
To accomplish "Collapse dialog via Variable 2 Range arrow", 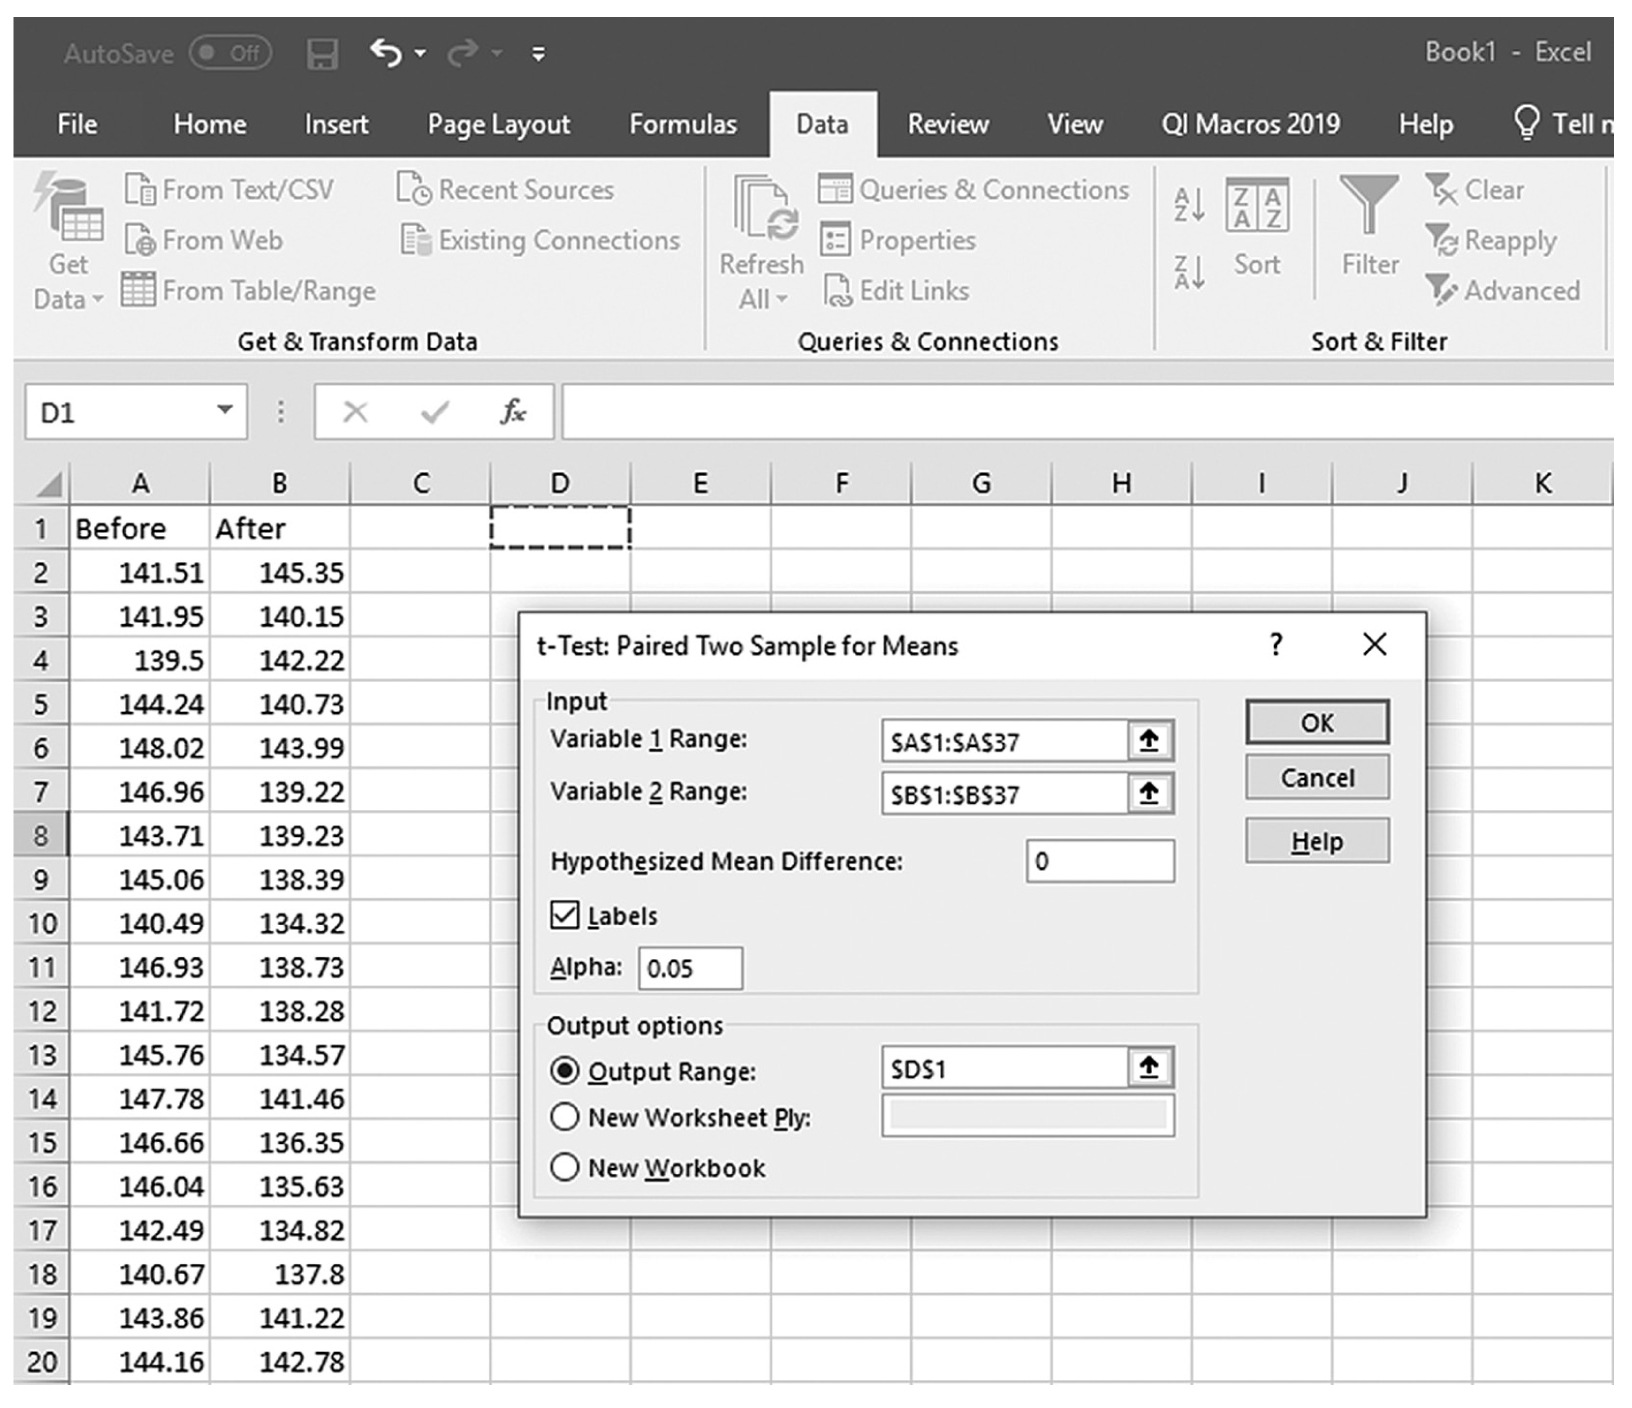I will [x=1149, y=794].
